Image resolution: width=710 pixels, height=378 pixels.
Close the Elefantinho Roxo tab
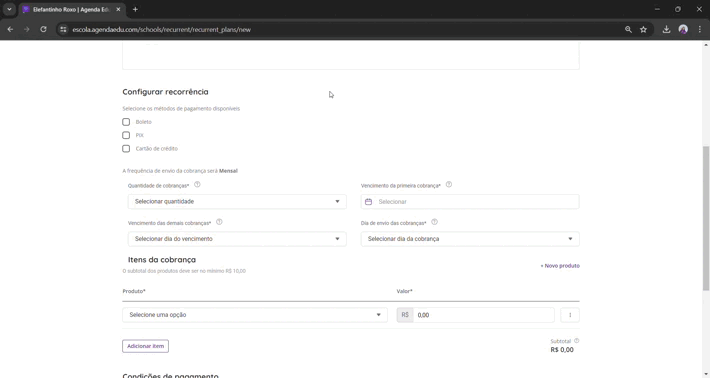coord(118,9)
